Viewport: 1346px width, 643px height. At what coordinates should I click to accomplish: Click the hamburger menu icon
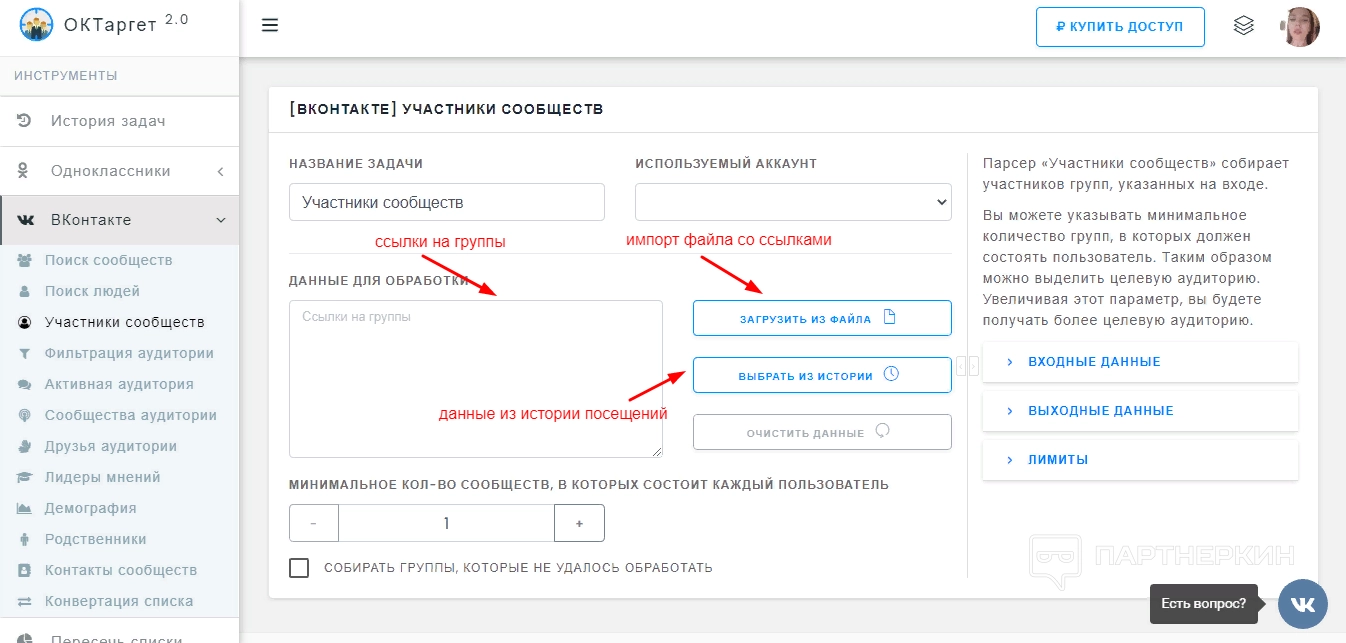click(269, 26)
